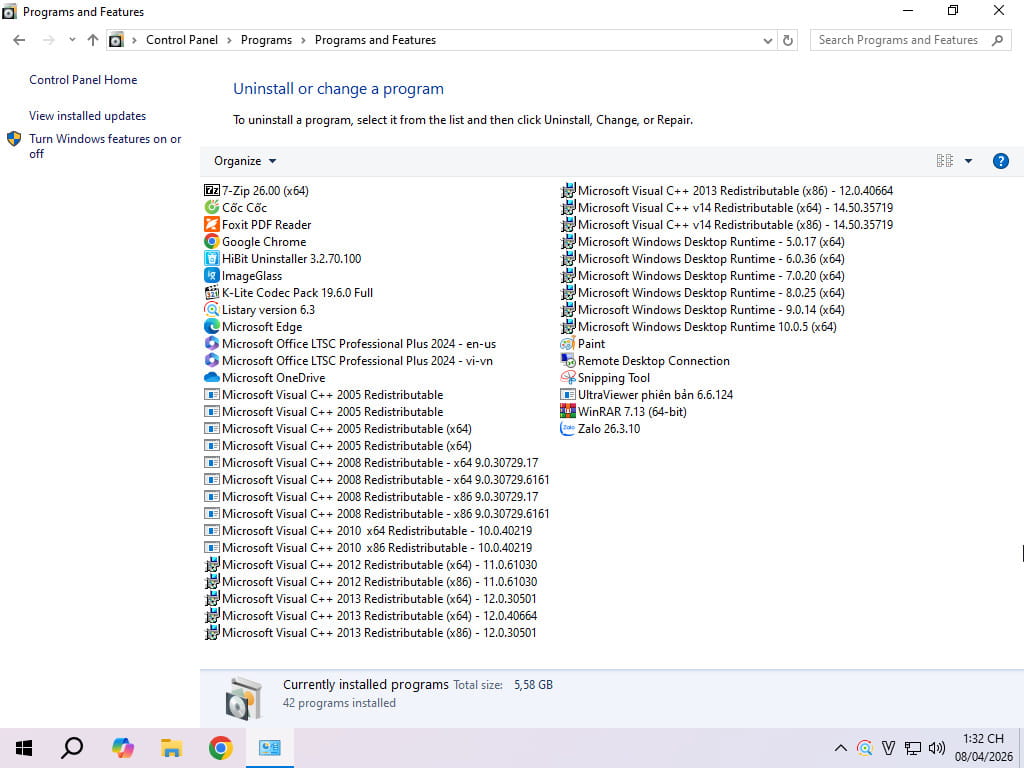1024x768 pixels.
Task: Click the Google Chrome icon in program list
Action: pos(212,242)
